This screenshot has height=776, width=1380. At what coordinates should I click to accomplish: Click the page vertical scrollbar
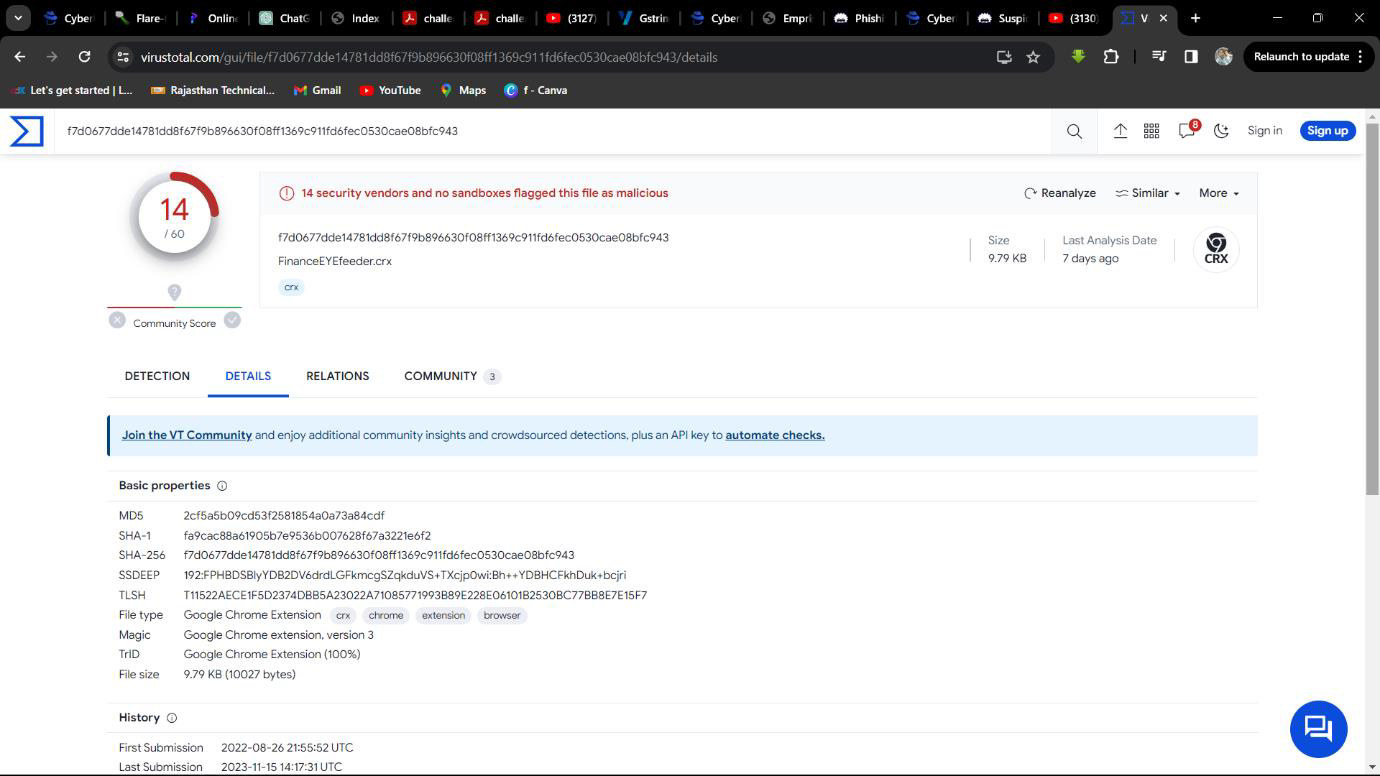[1372, 300]
